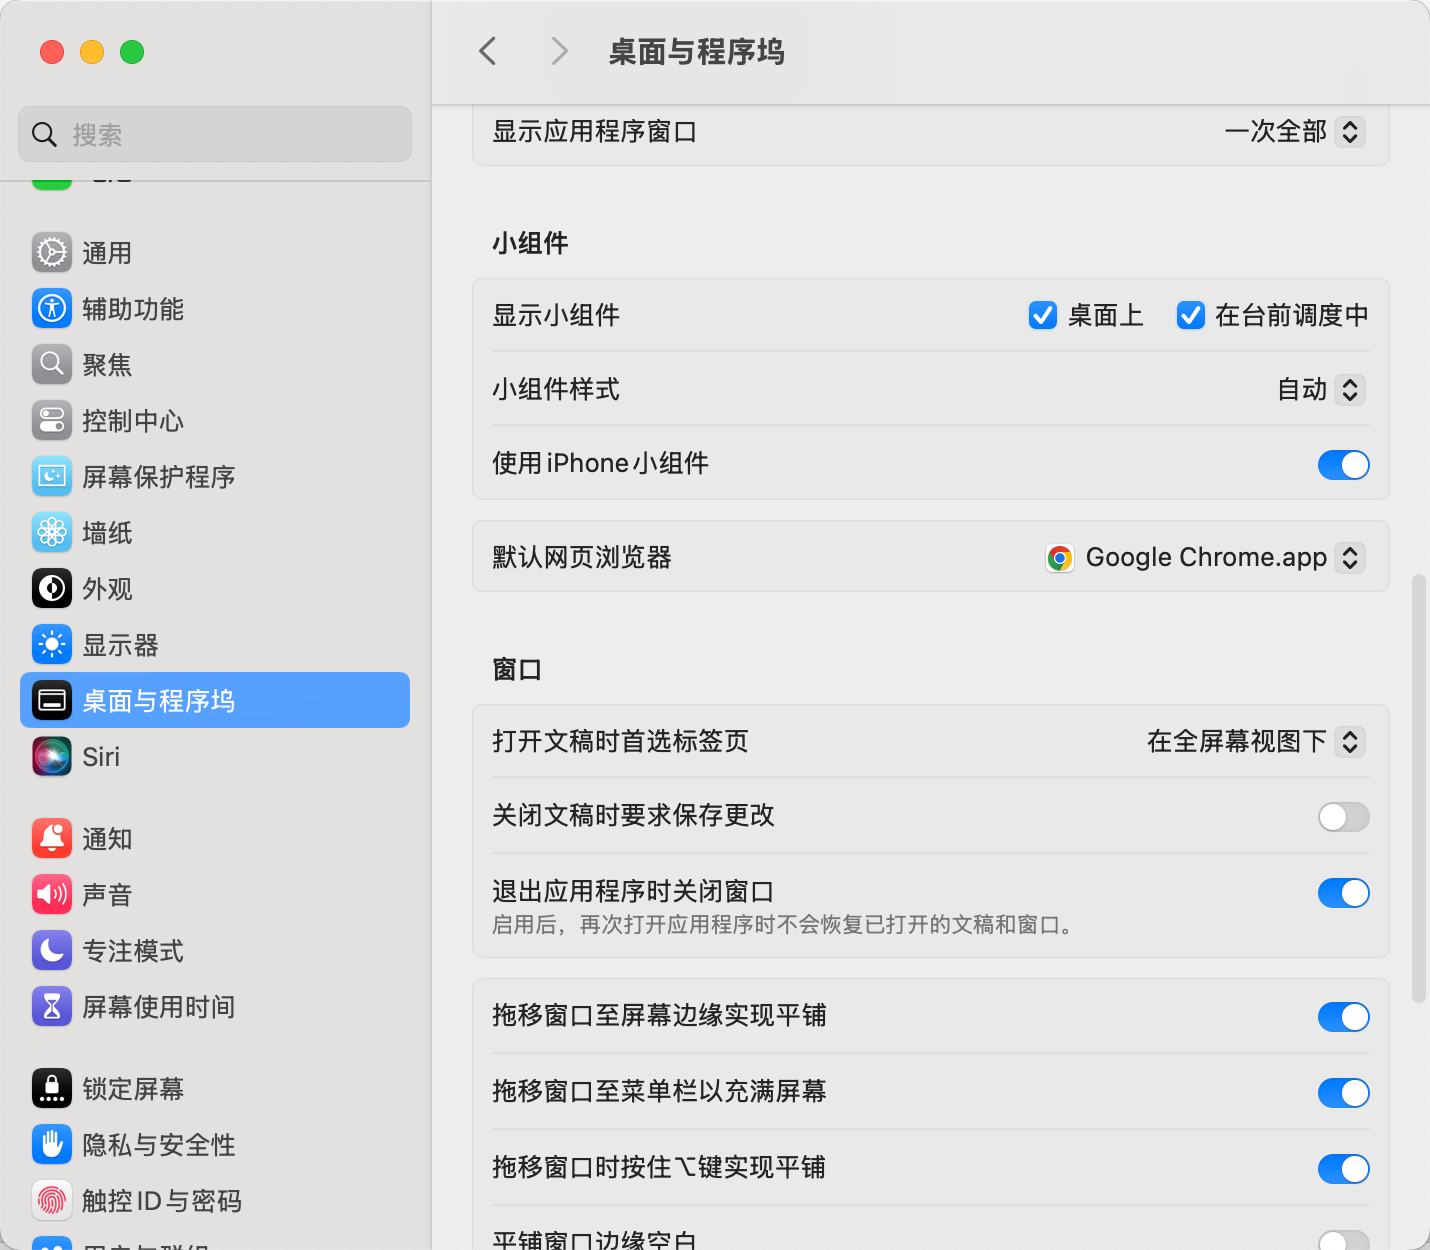Click the 专注模式 moon icon
The image size is (1430, 1250).
(x=52, y=951)
